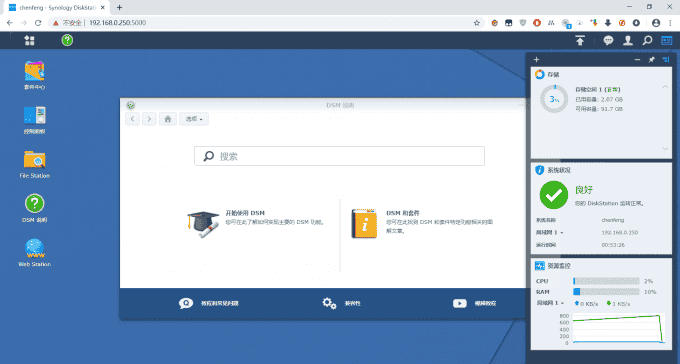680x364 pixels.
Task: Open the notifications speech bubble icon
Action: (608, 40)
